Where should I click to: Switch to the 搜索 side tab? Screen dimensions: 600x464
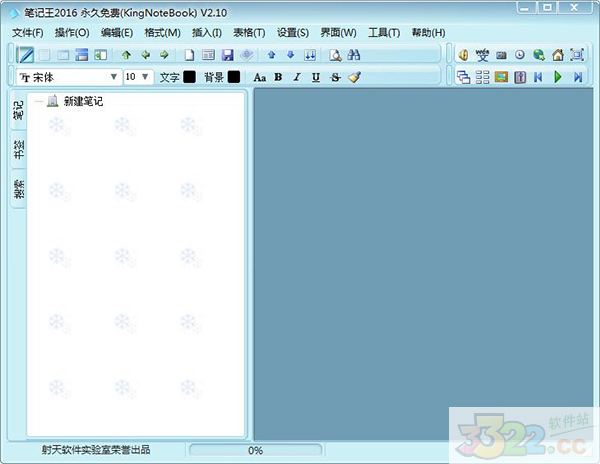point(19,189)
